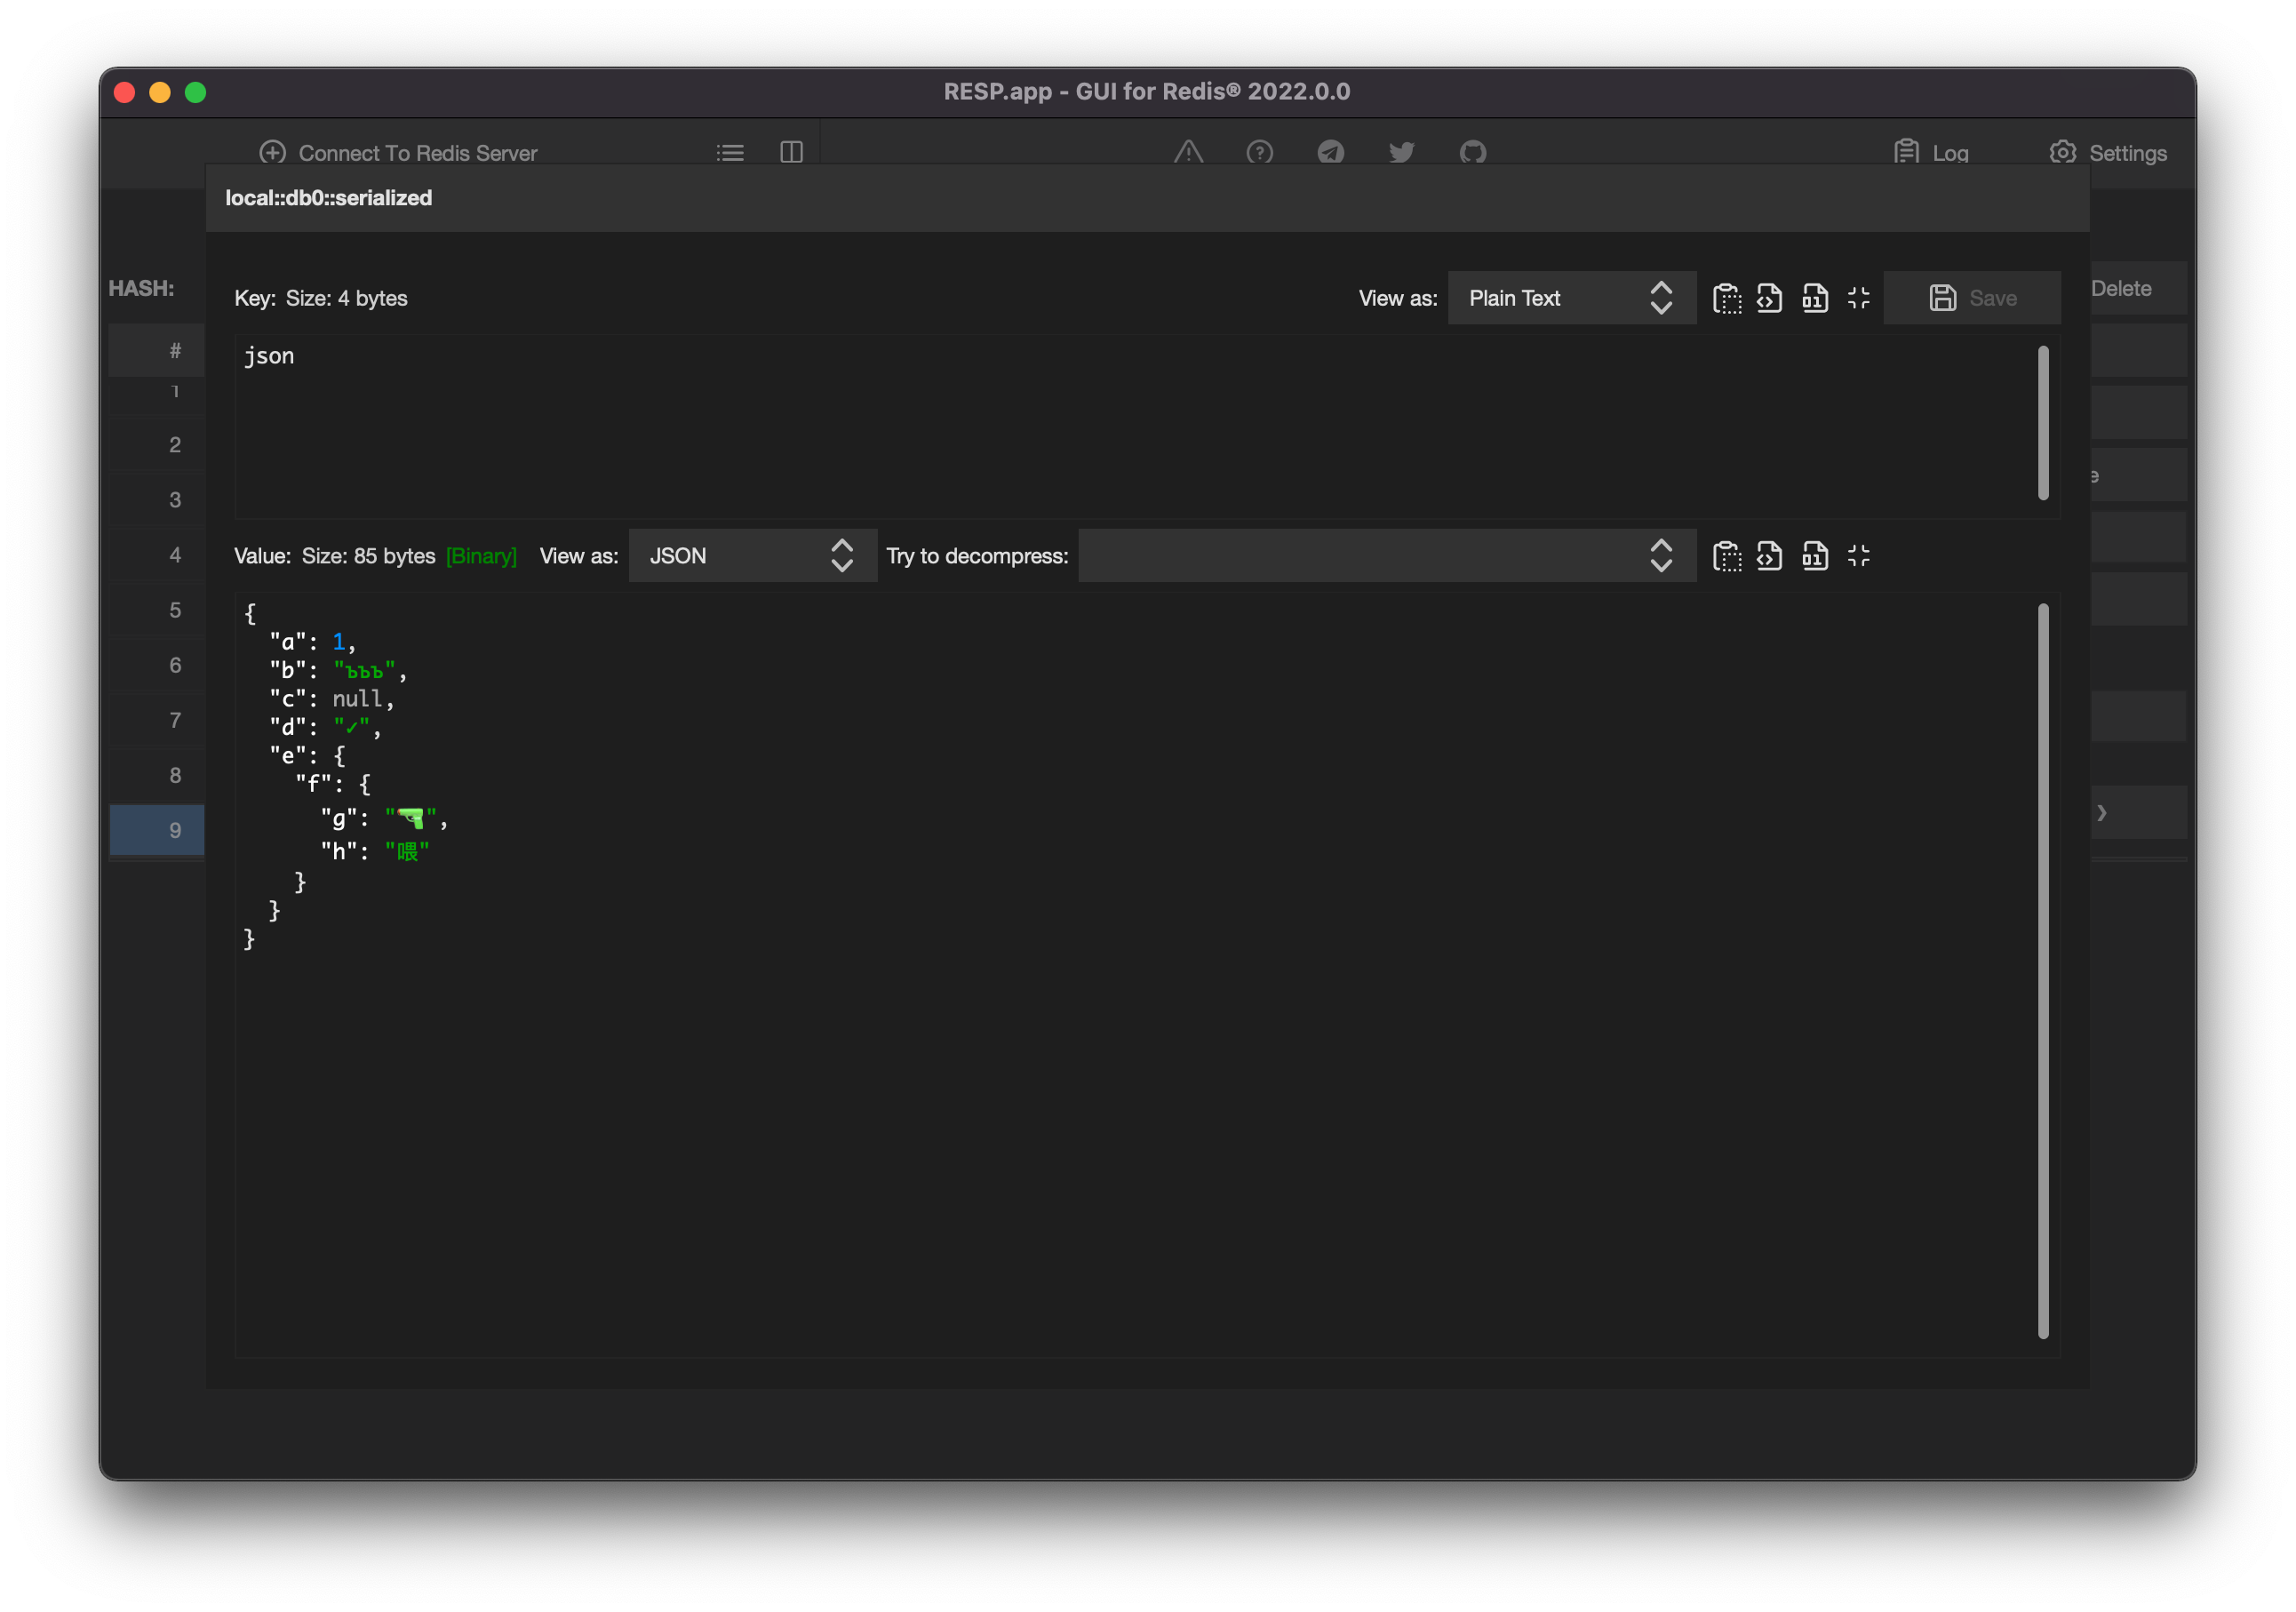Image resolution: width=2296 pixels, height=1612 pixels.
Task: Select hash row 5
Action: (156, 610)
